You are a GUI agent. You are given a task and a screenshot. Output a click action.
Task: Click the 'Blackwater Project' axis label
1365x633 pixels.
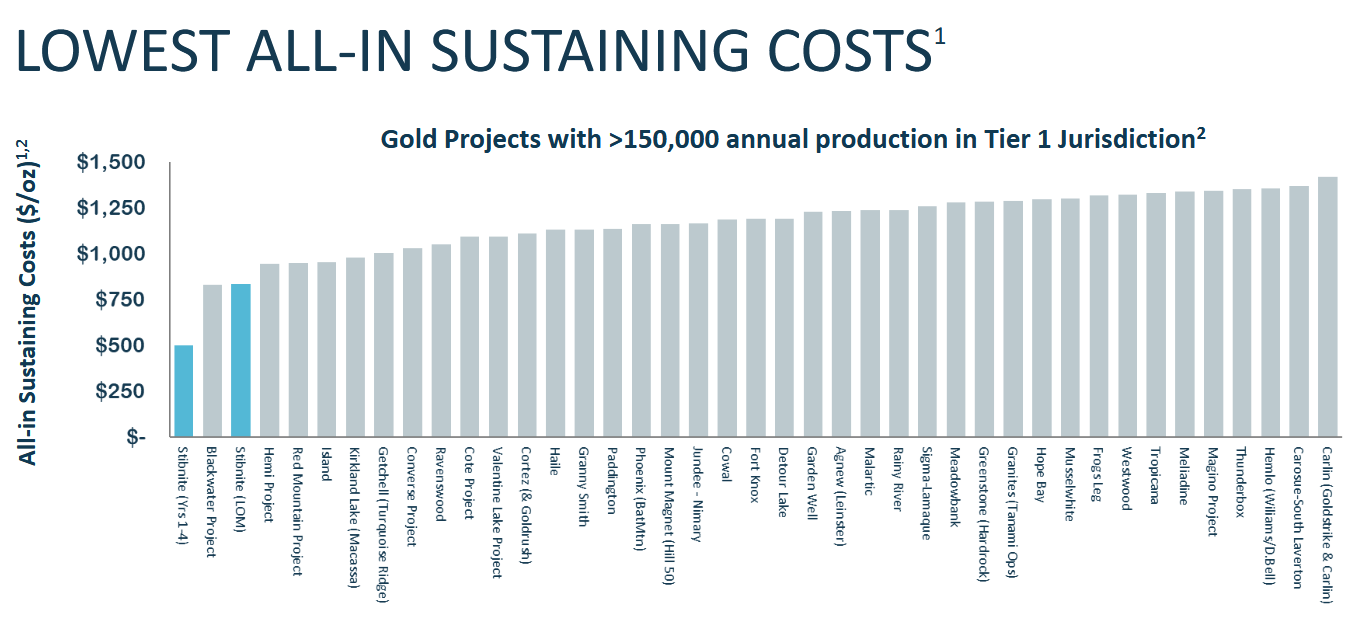[212, 502]
